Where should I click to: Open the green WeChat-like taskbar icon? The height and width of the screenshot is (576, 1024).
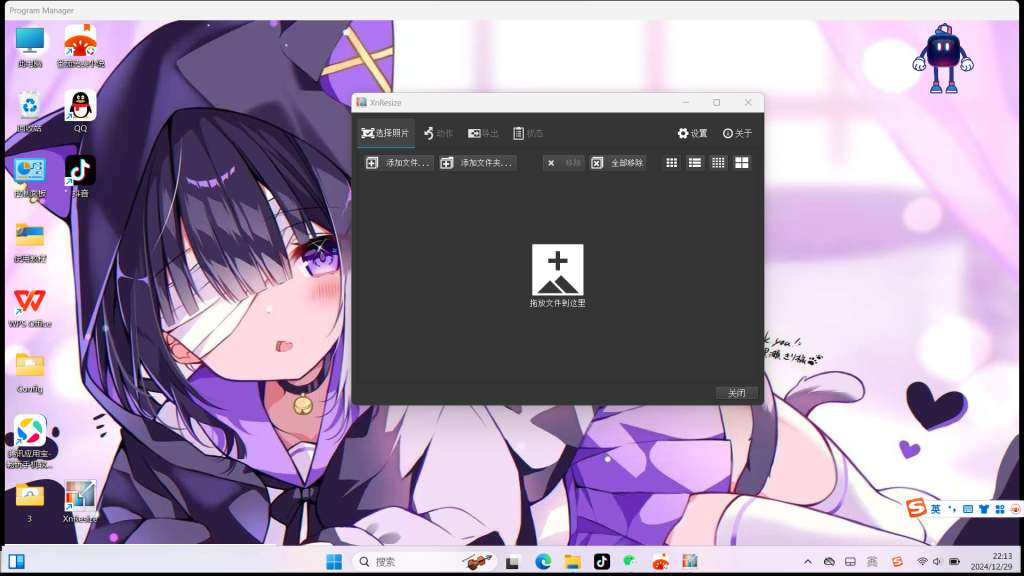pyautogui.click(x=630, y=562)
